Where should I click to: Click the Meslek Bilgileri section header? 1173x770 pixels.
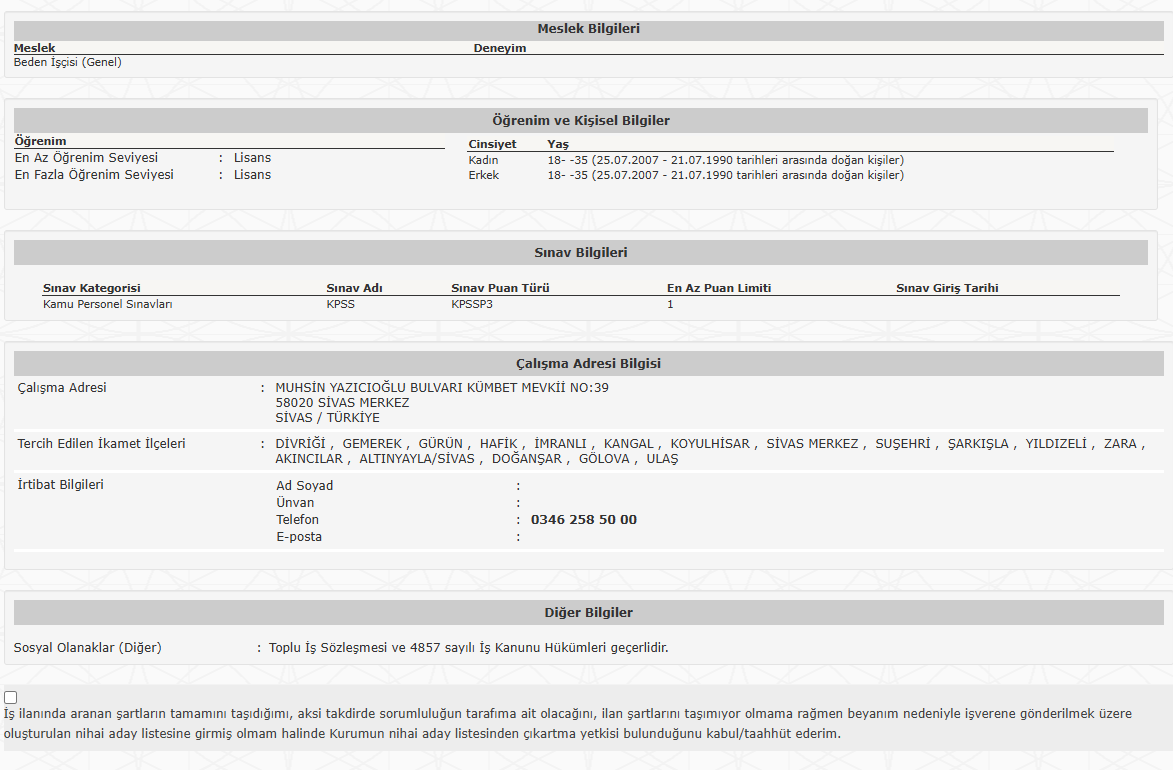[x=588, y=29]
